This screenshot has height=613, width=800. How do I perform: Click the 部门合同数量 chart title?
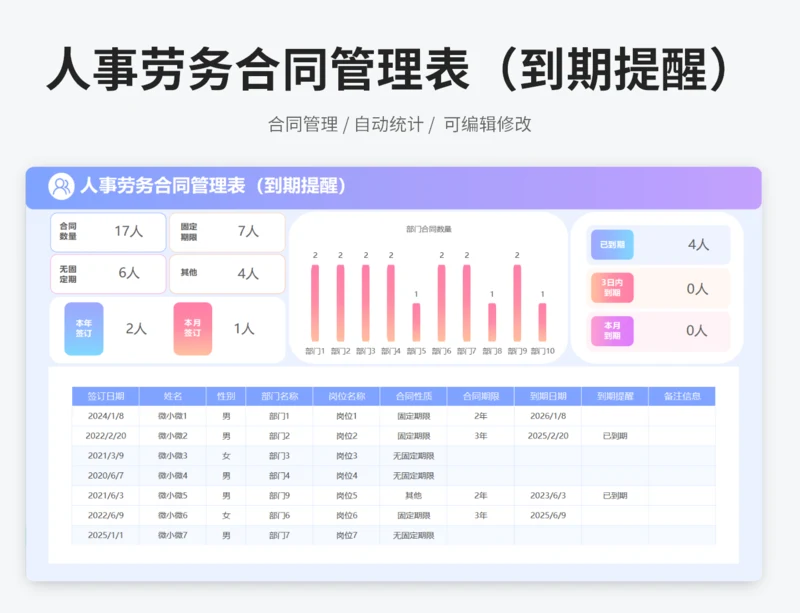(428, 229)
